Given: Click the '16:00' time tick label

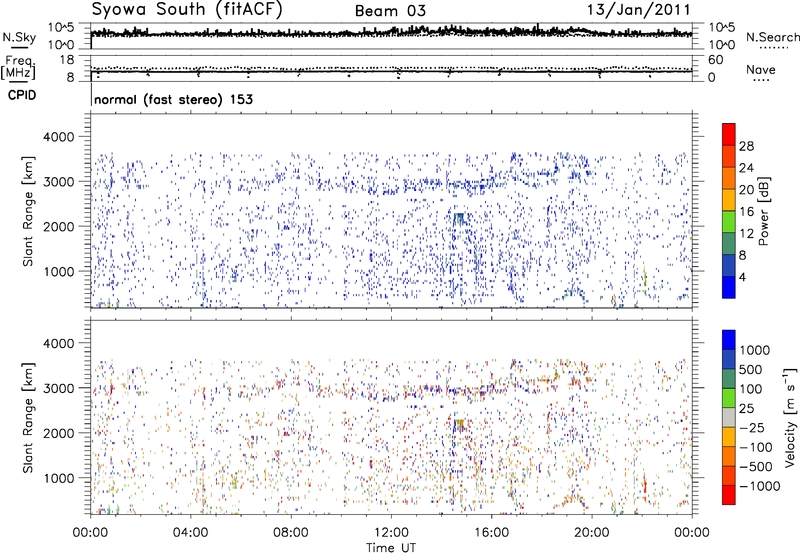Looking at the screenshot, I should point(491,532).
